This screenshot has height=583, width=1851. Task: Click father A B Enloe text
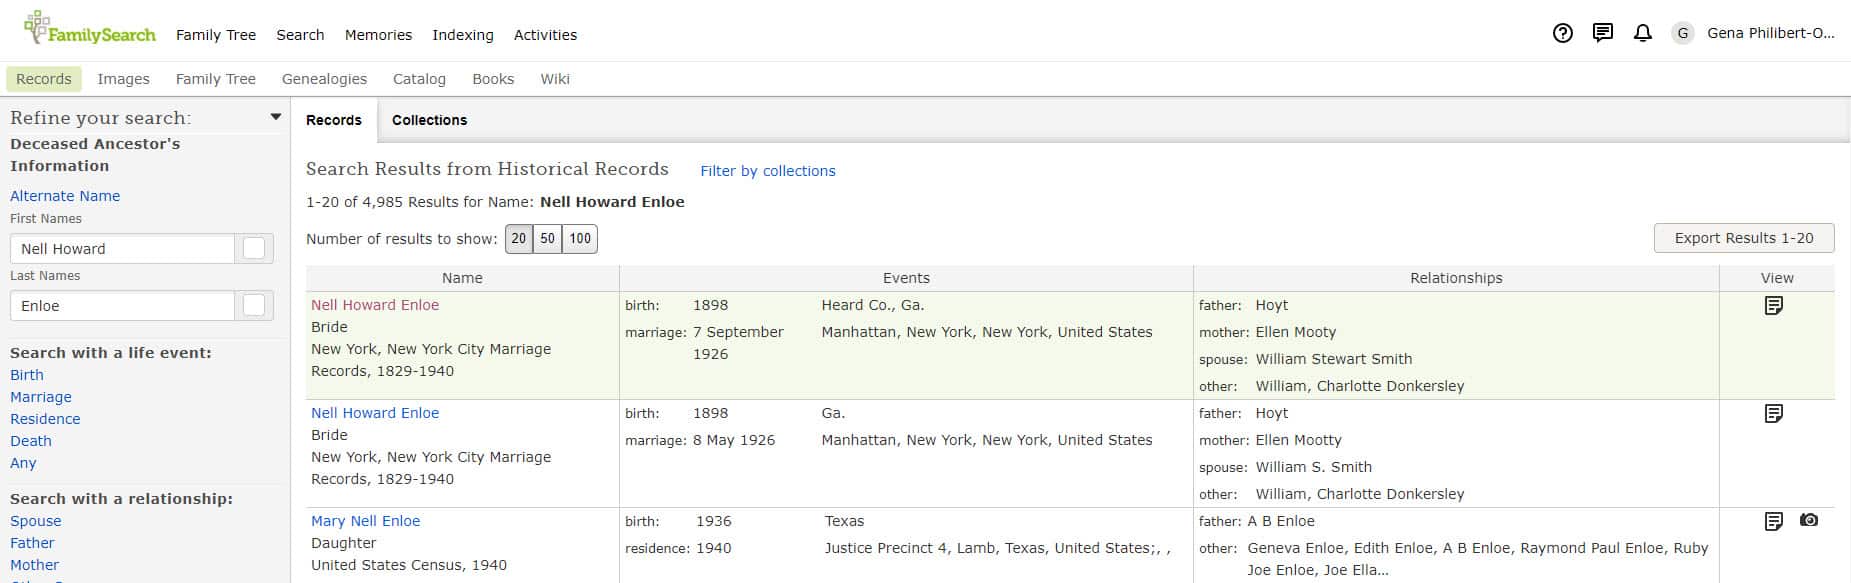point(1281,521)
